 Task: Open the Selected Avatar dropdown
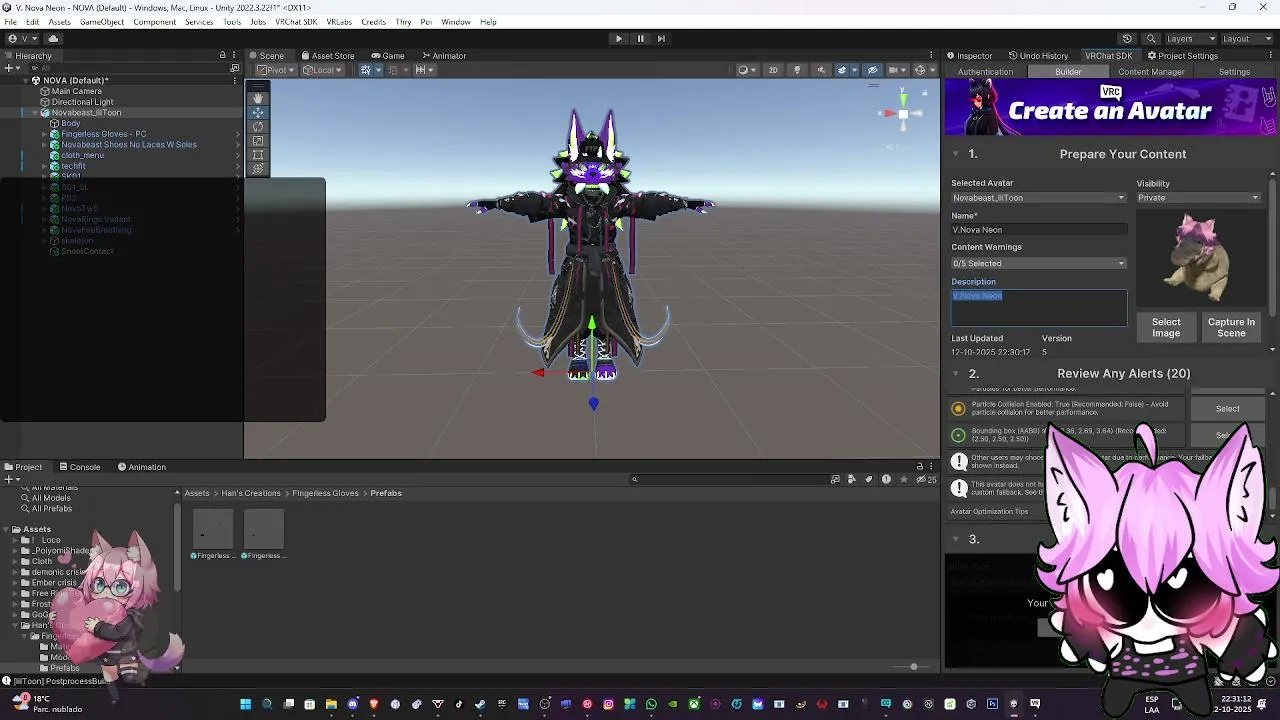1039,198
